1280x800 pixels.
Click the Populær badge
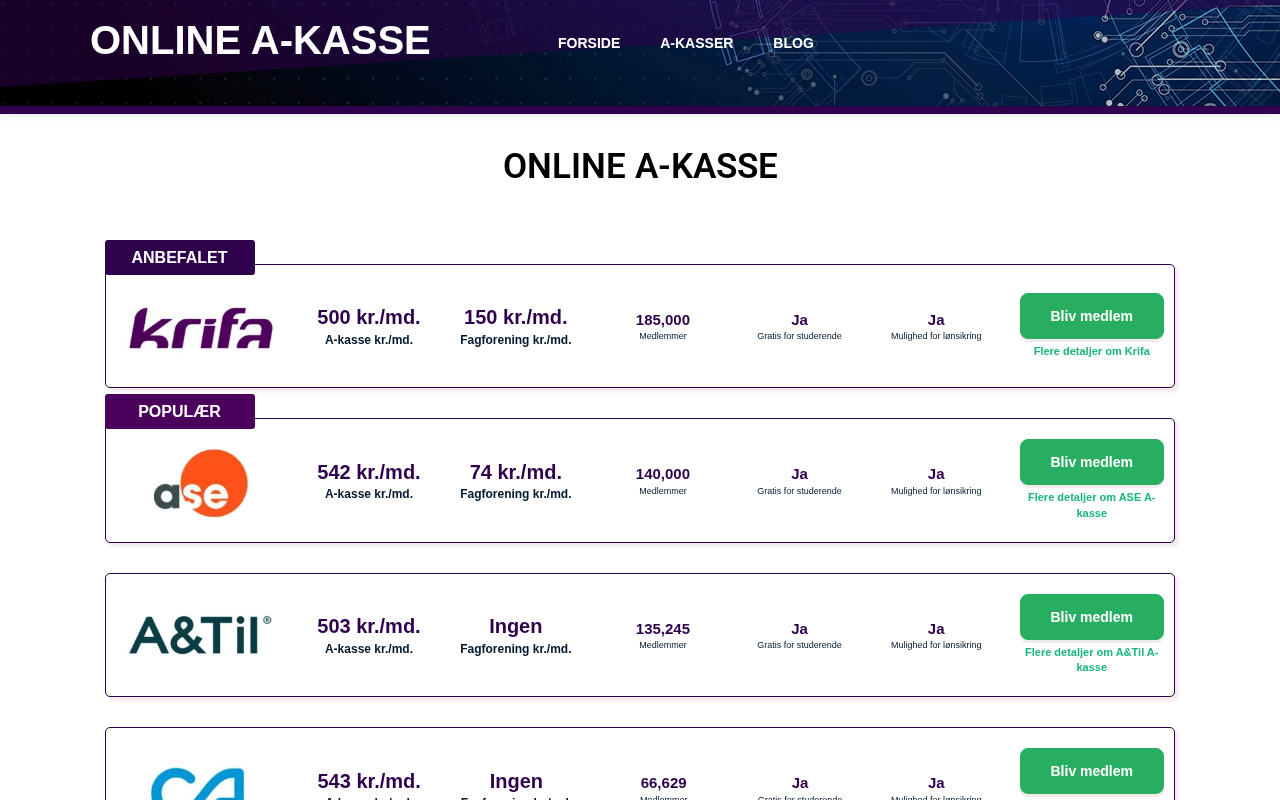tap(180, 411)
